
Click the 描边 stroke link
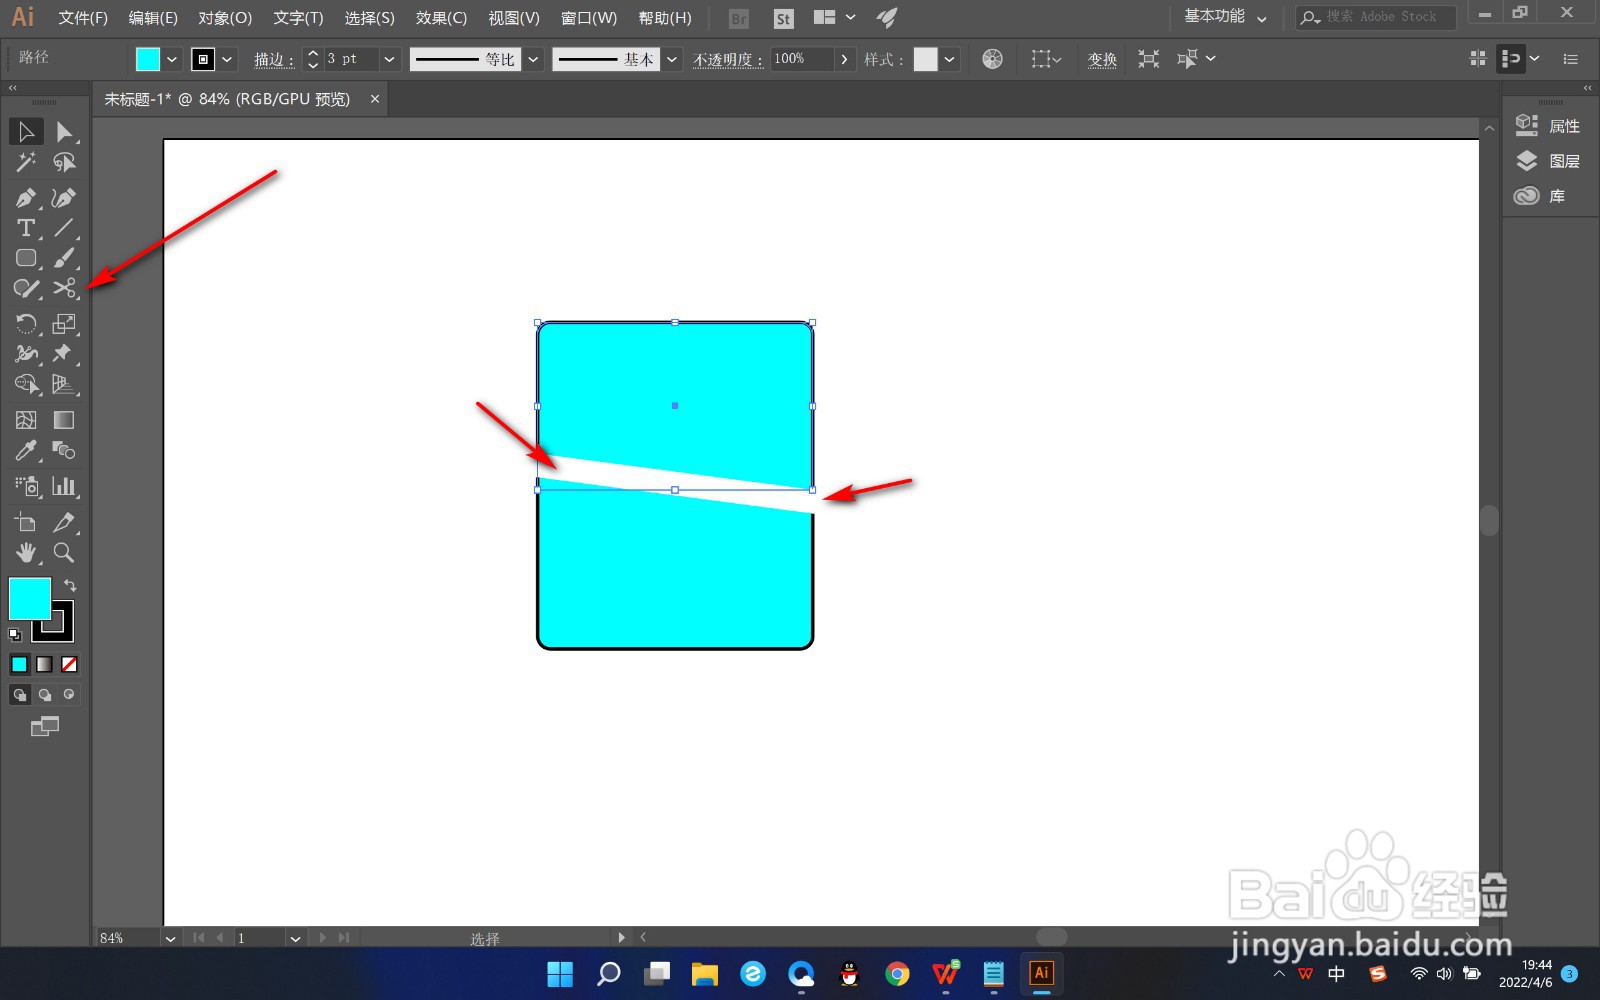pos(273,60)
